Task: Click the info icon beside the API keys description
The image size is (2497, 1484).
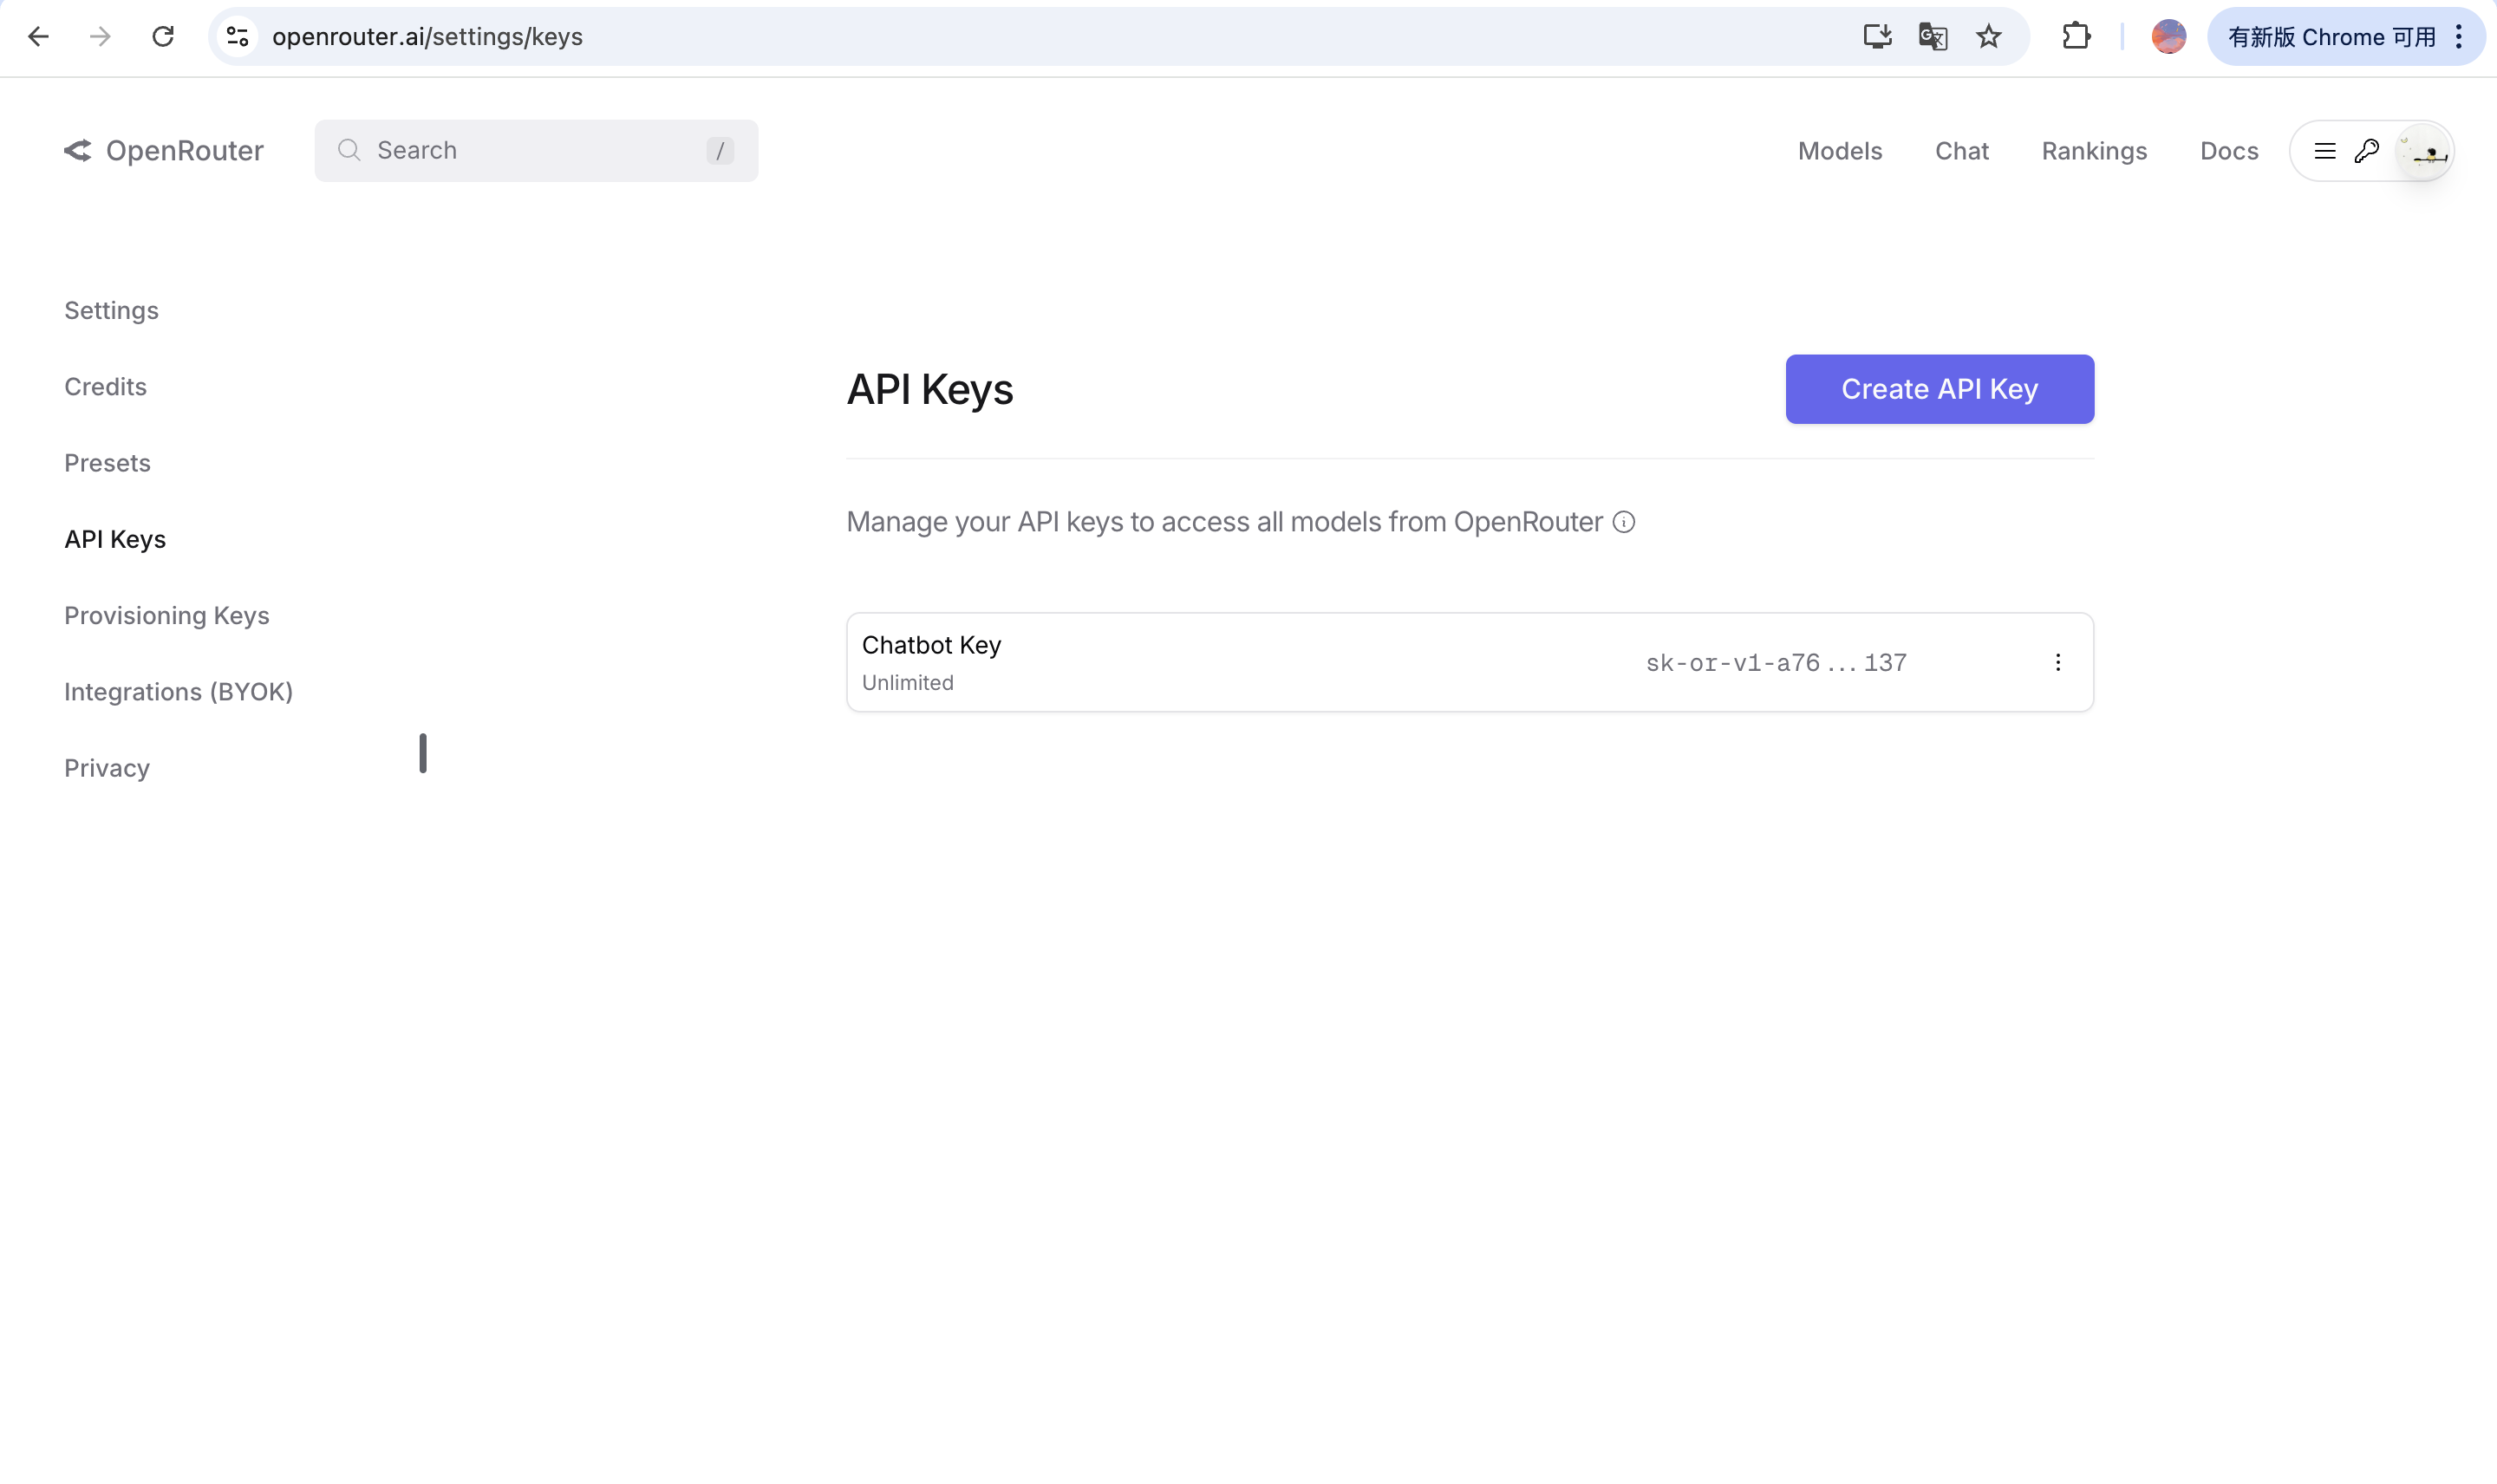Action: tap(1620, 522)
